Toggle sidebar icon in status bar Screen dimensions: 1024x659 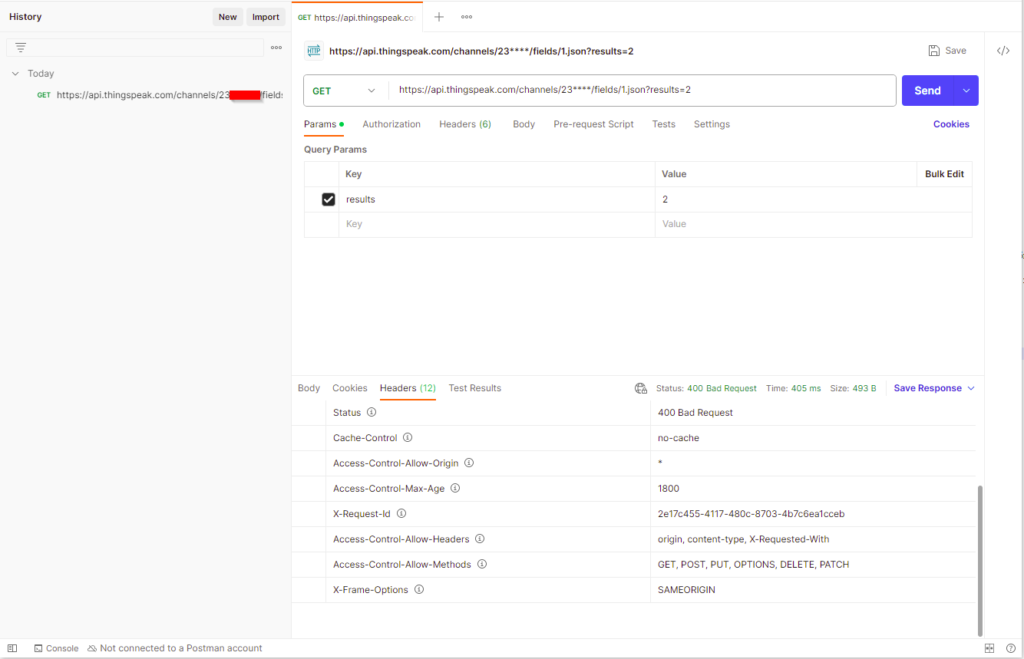[x=12, y=648]
